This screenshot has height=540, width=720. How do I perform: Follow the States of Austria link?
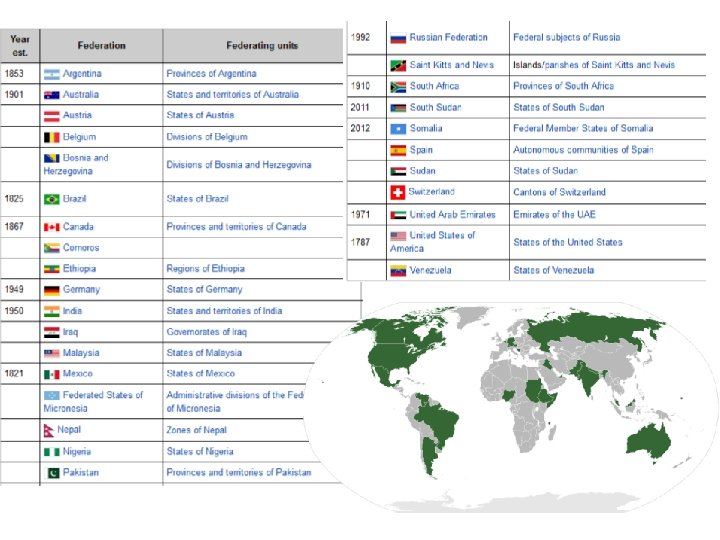point(200,115)
